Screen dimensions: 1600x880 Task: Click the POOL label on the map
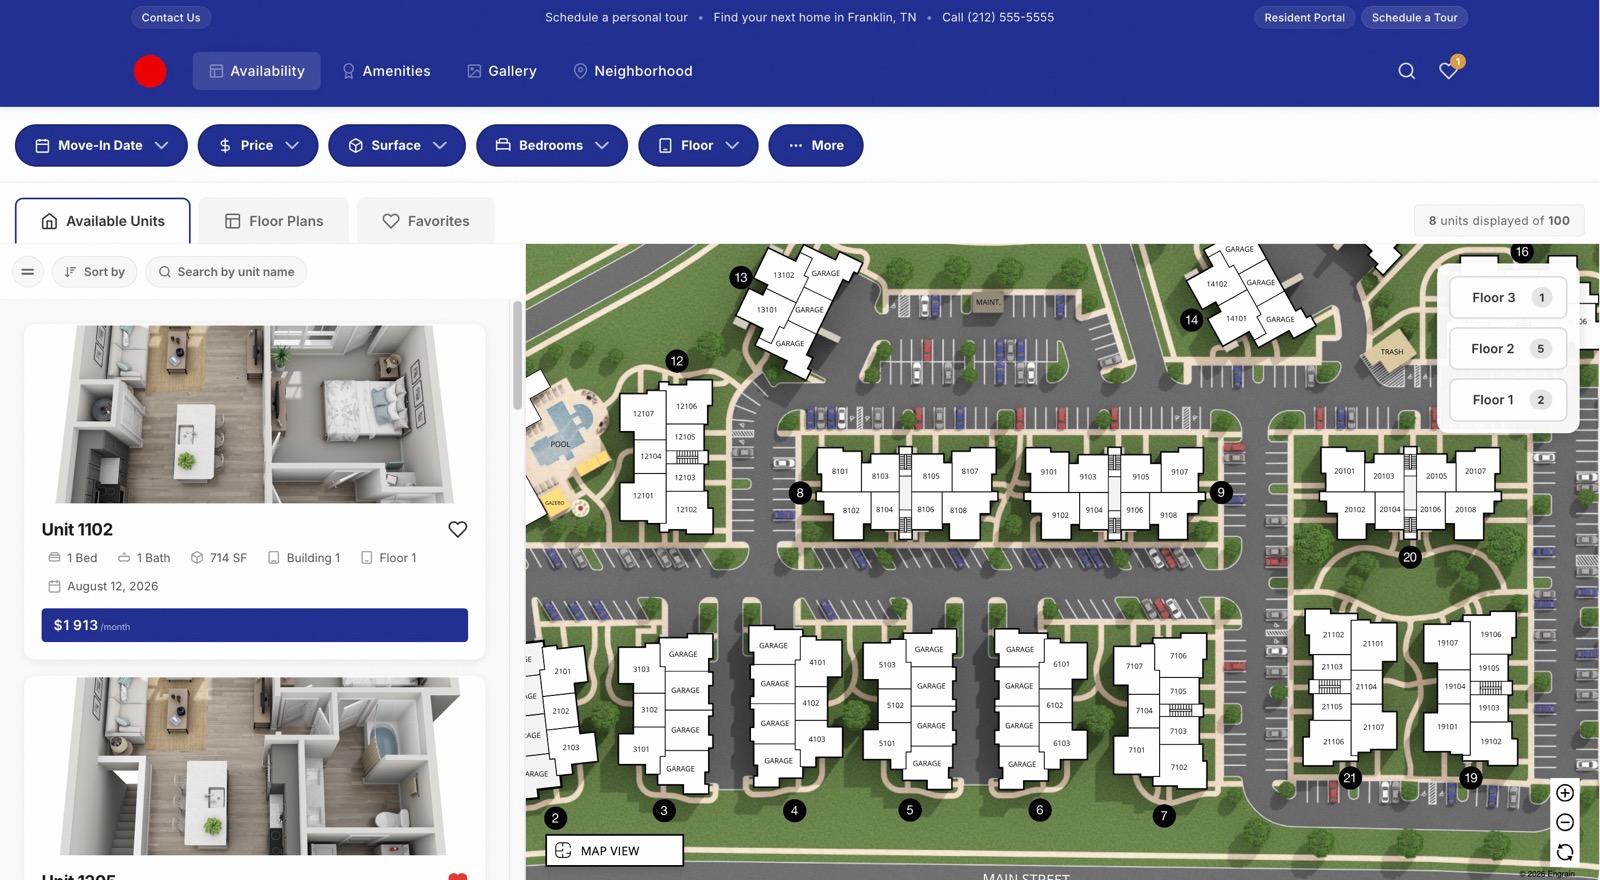click(560, 444)
